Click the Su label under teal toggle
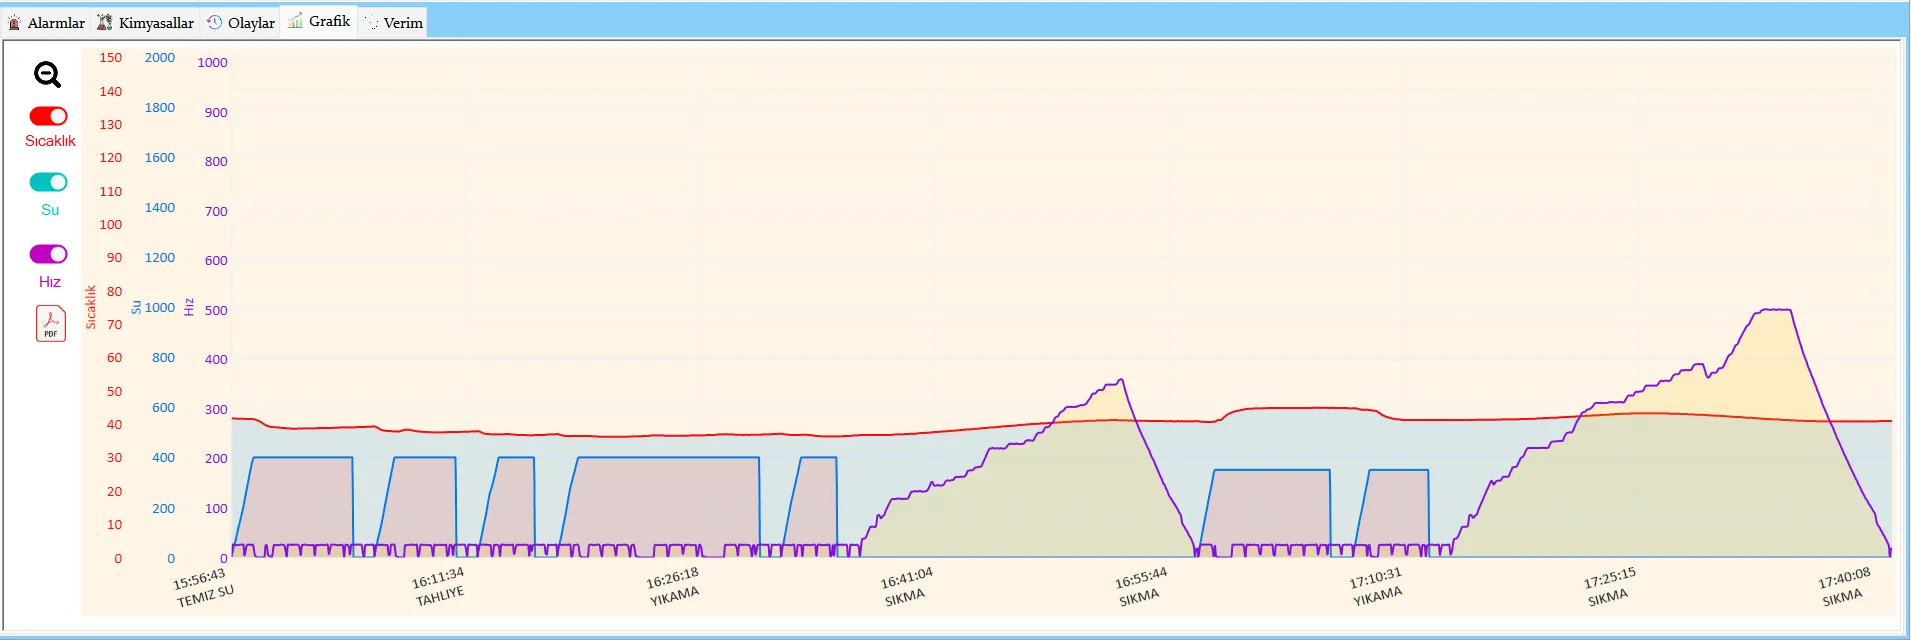The image size is (1911, 640). [x=50, y=210]
